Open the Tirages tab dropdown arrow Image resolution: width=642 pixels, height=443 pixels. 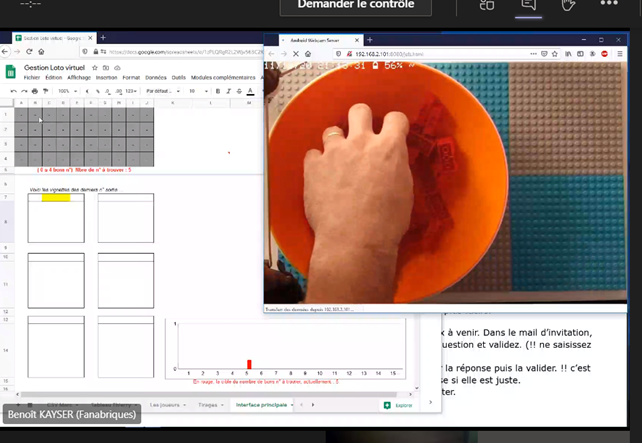[222, 405]
